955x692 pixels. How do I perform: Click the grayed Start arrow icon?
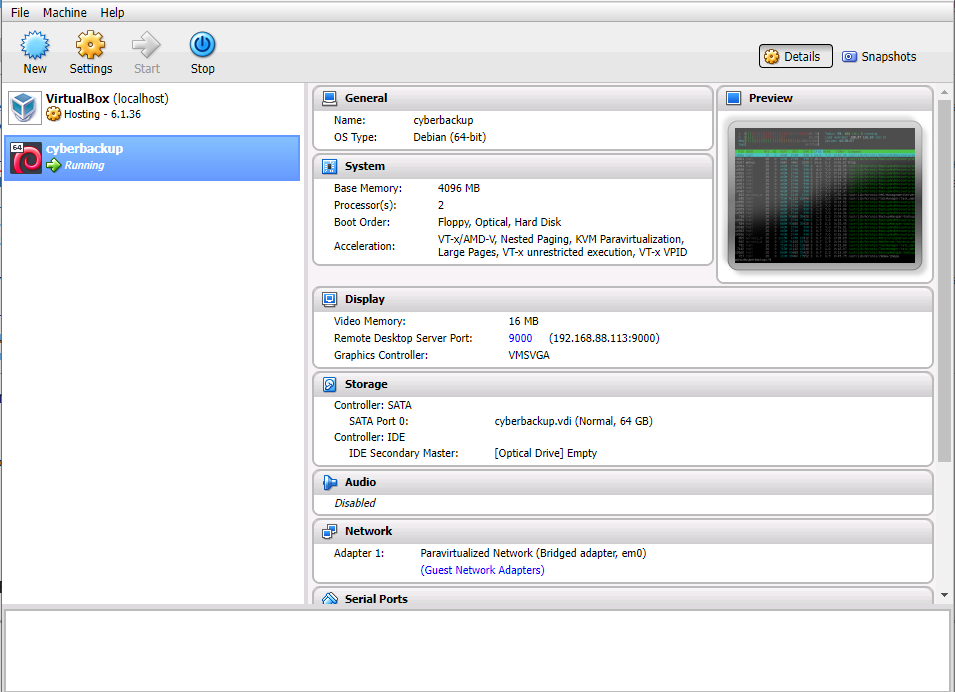[147, 45]
